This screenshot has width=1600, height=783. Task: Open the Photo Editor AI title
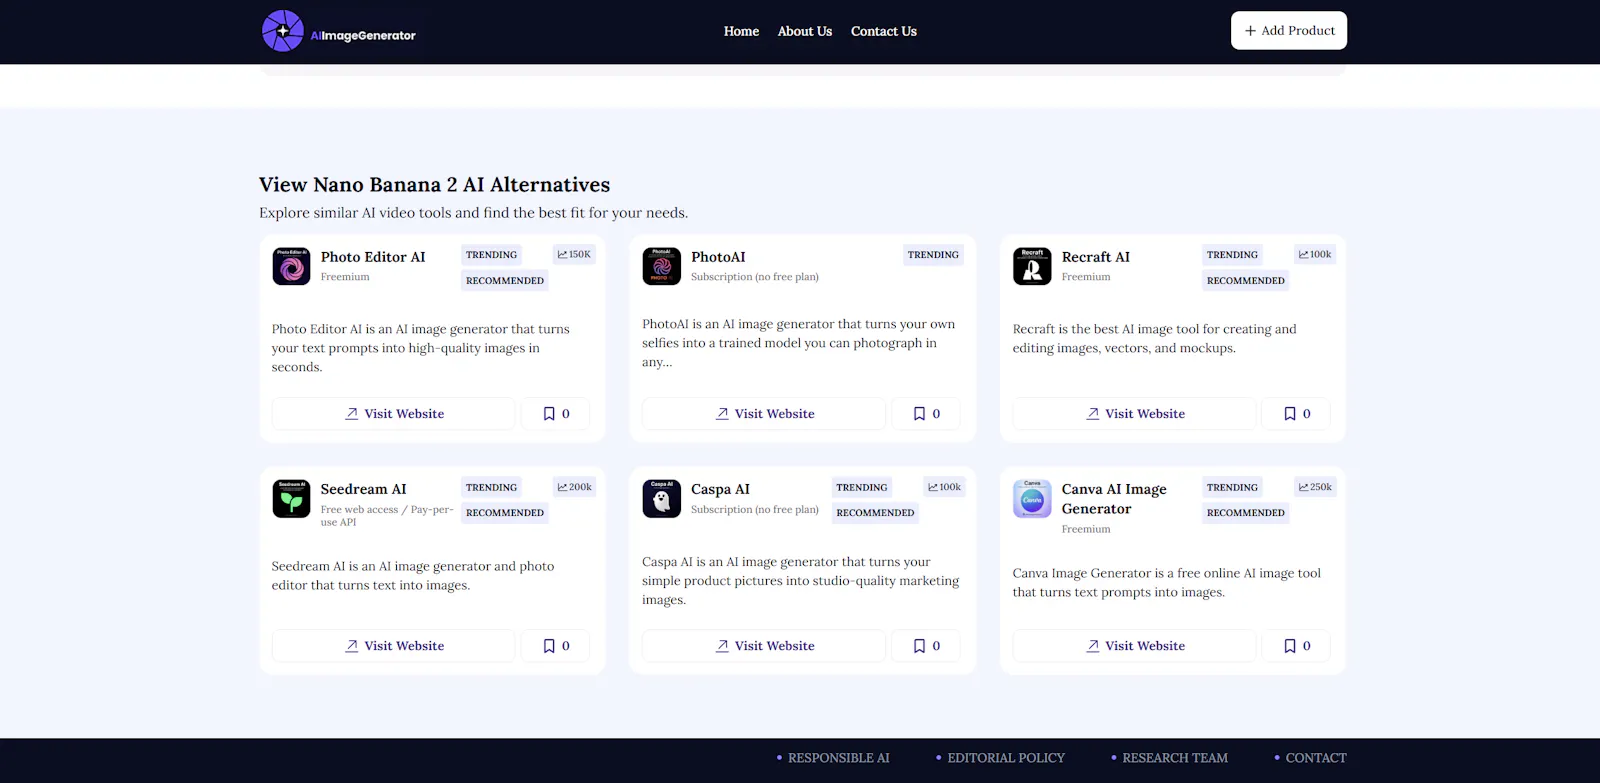(x=373, y=257)
